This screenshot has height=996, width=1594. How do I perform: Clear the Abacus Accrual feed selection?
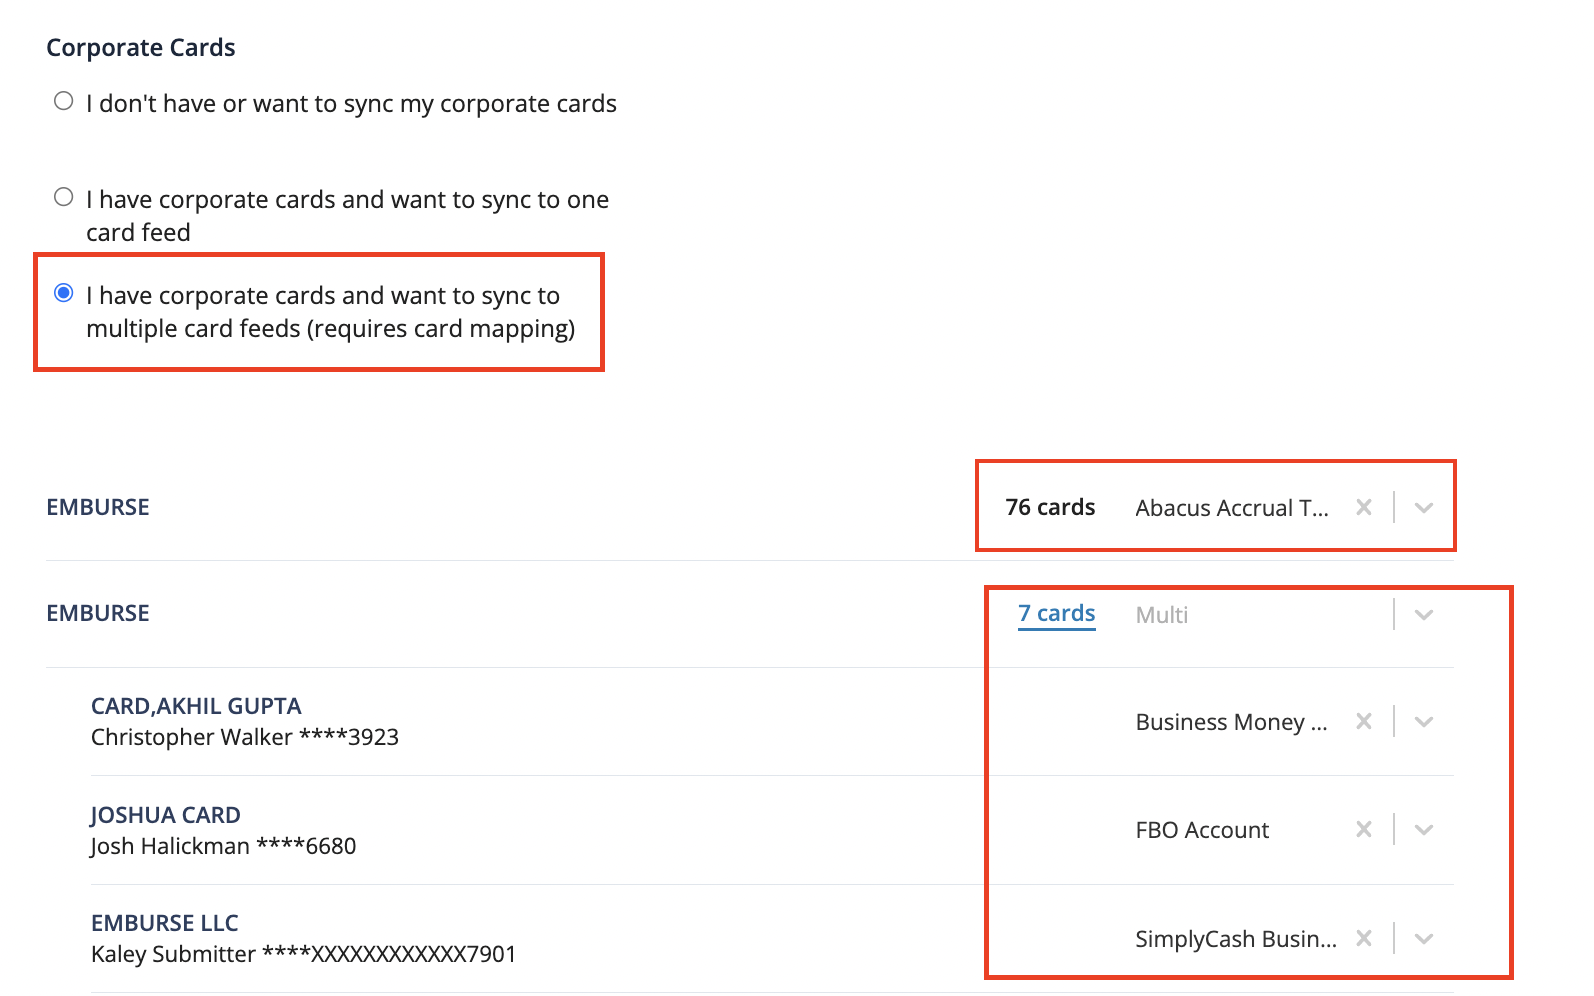[1364, 507]
